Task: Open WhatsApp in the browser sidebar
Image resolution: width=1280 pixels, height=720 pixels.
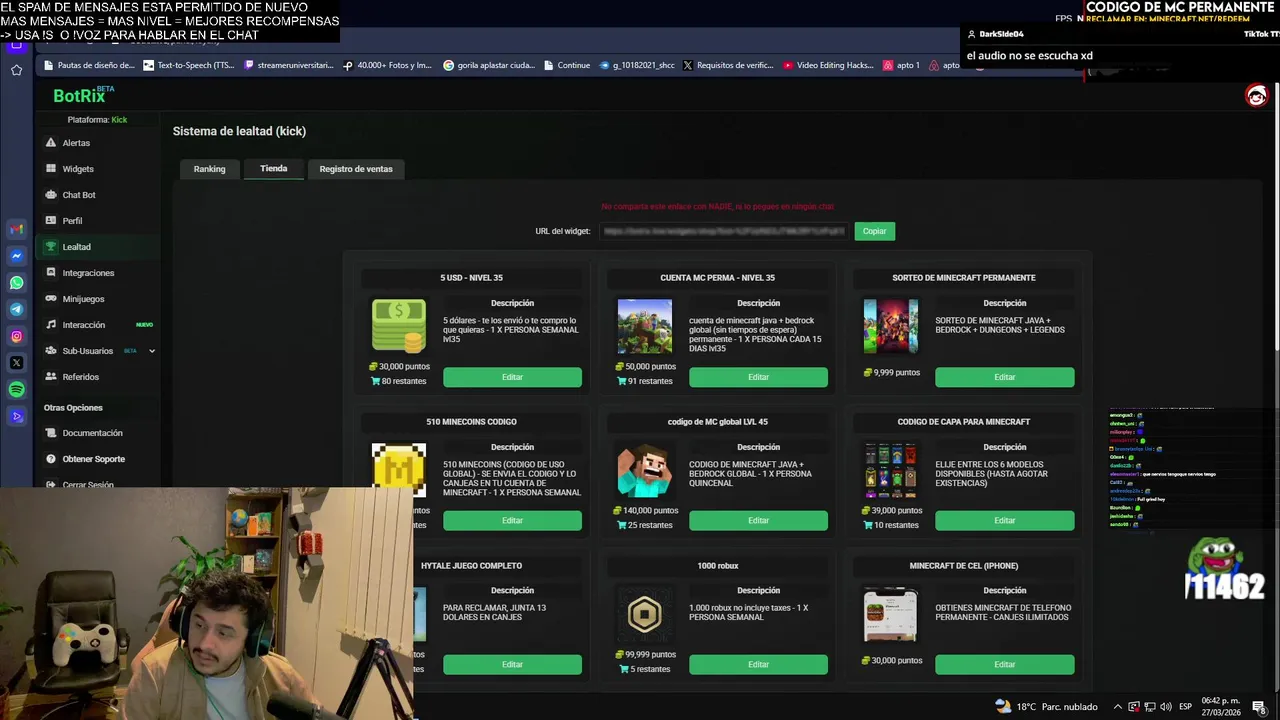Action: pyautogui.click(x=16, y=283)
